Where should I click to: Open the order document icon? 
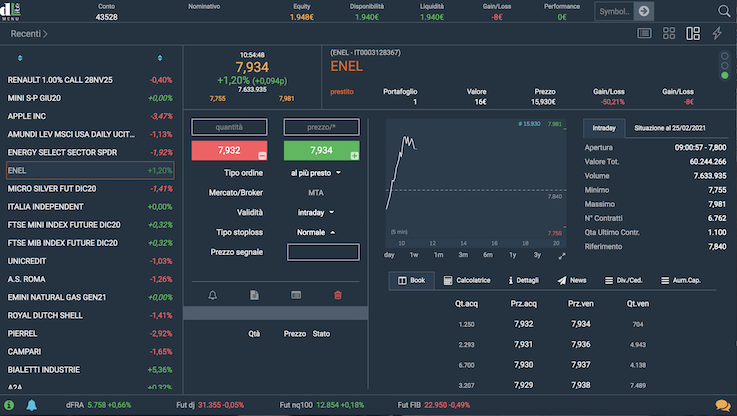(x=254, y=295)
